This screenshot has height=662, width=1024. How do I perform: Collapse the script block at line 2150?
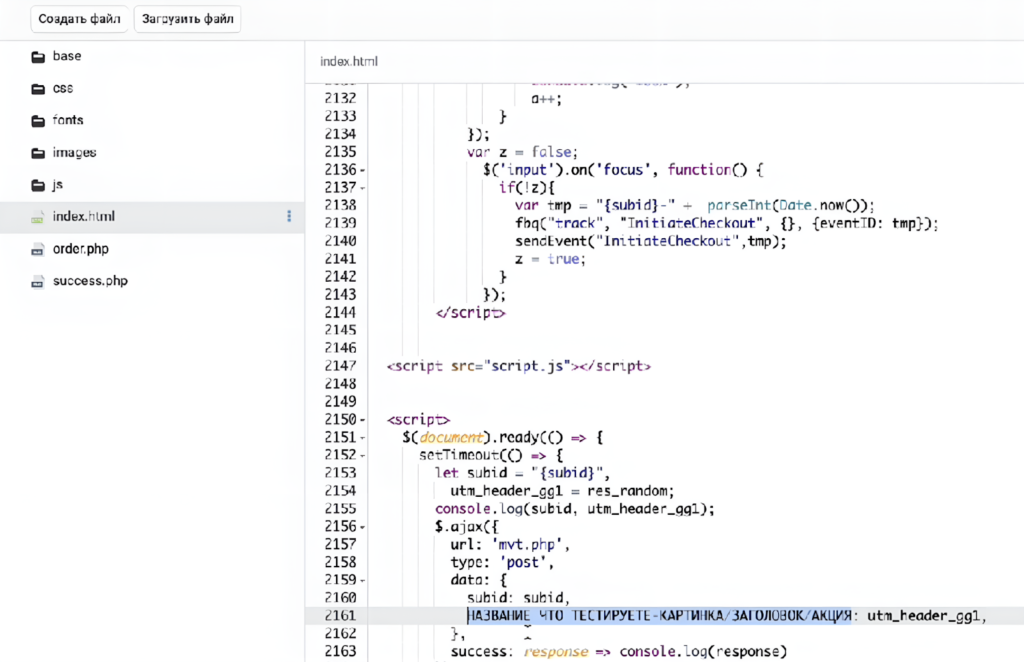pos(362,420)
